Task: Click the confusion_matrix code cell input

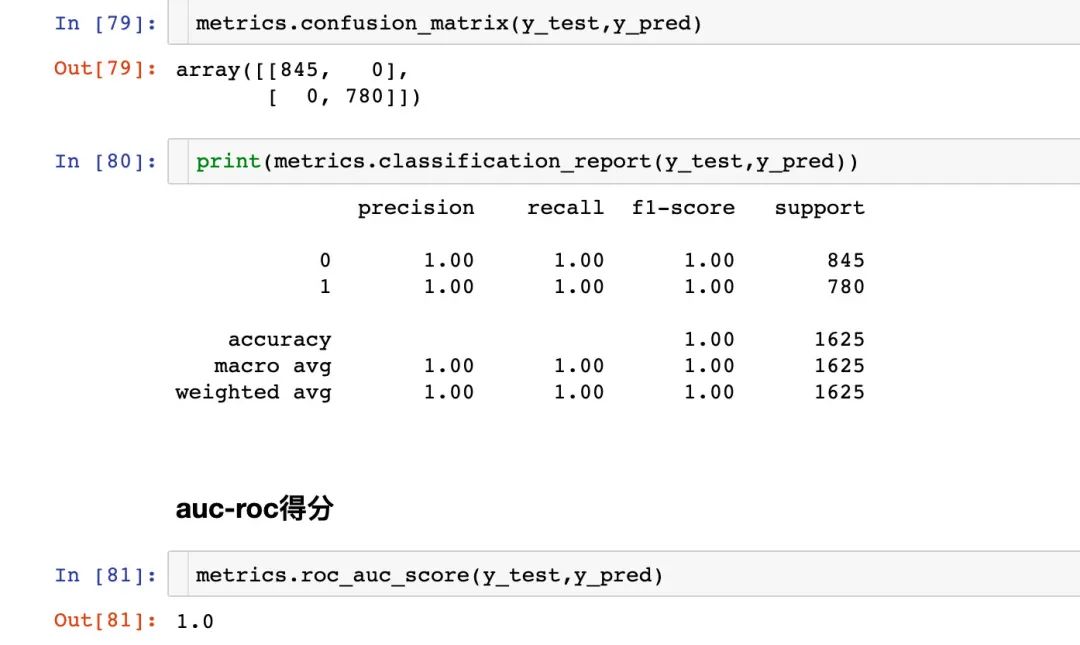Action: pos(624,23)
